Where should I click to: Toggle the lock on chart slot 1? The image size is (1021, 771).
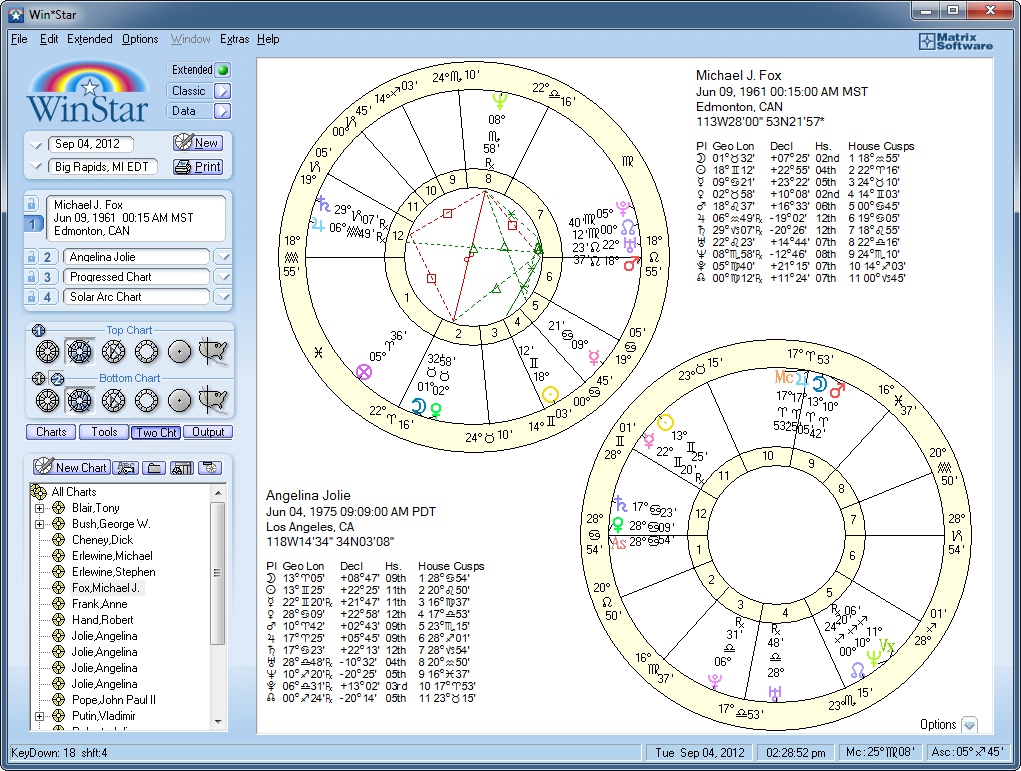coord(31,204)
